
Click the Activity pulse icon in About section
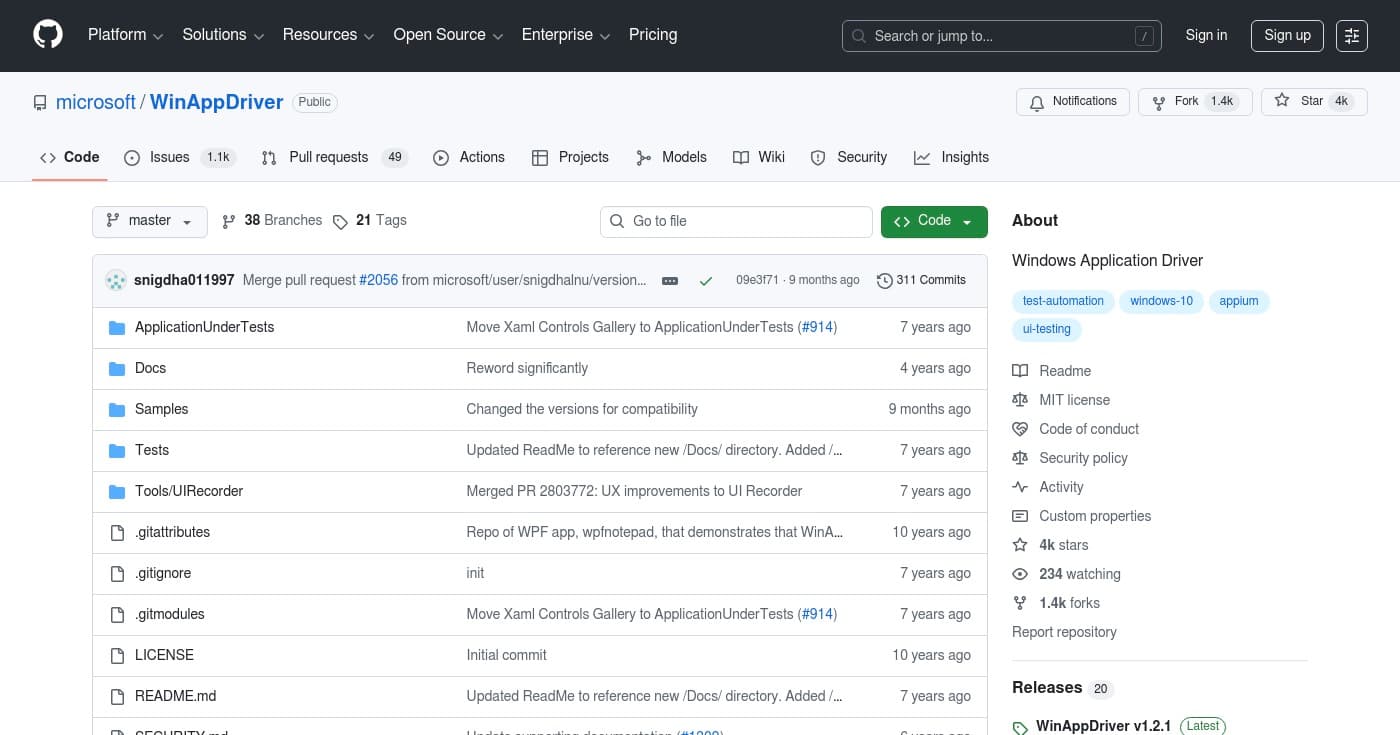pyautogui.click(x=1020, y=487)
